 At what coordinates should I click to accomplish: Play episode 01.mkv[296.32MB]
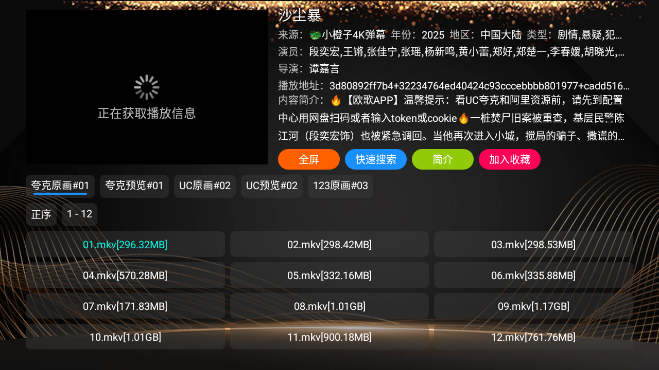click(125, 244)
